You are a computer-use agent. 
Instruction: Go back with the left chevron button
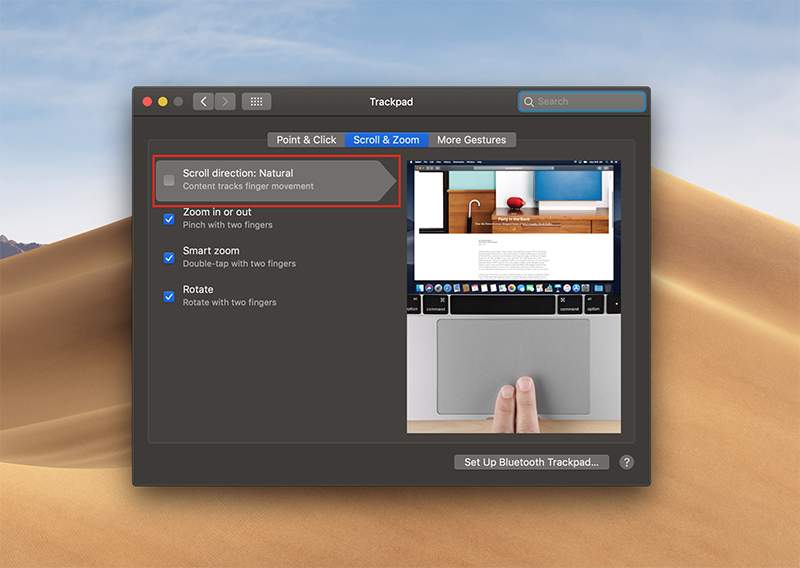203,102
